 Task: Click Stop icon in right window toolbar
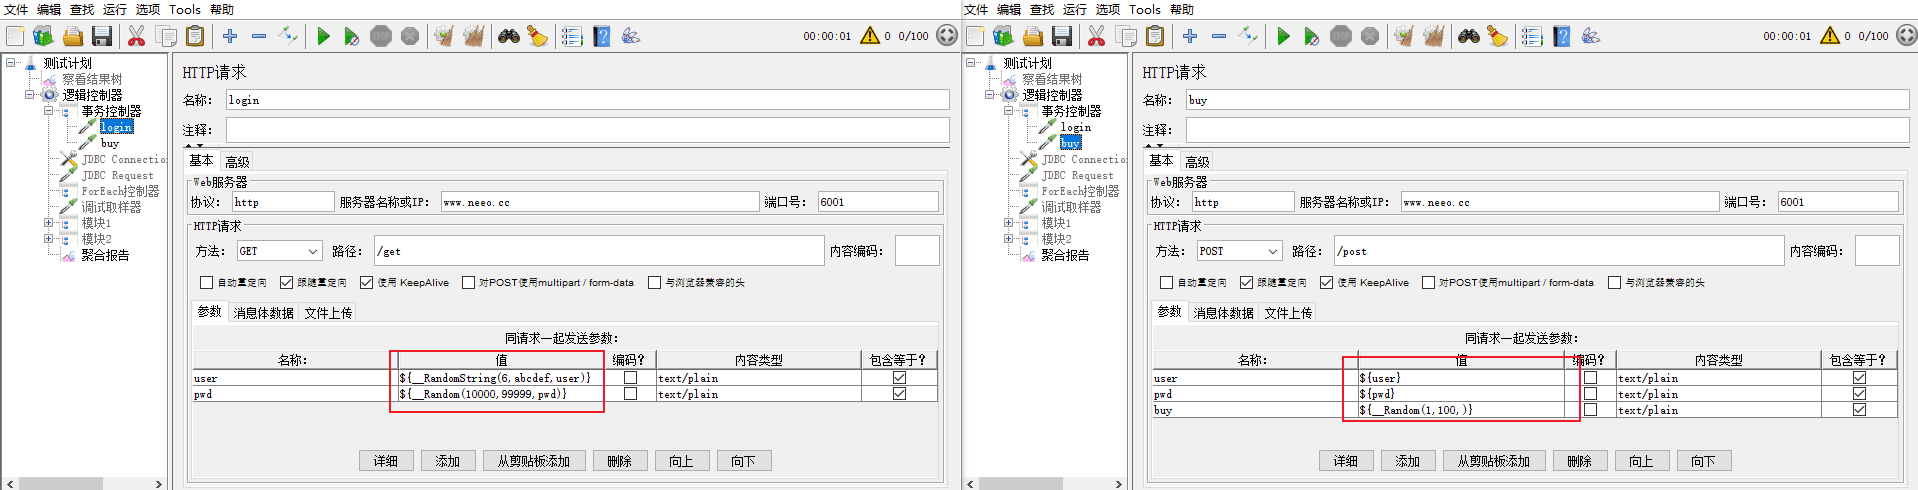point(1341,36)
